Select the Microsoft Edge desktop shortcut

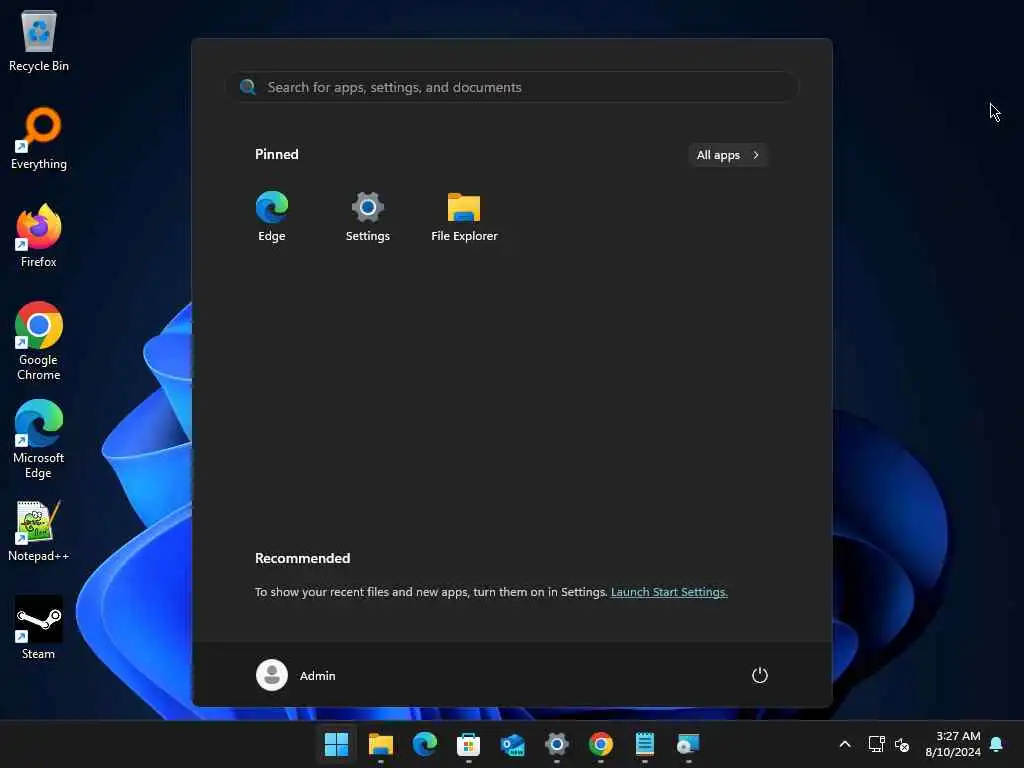[39, 439]
